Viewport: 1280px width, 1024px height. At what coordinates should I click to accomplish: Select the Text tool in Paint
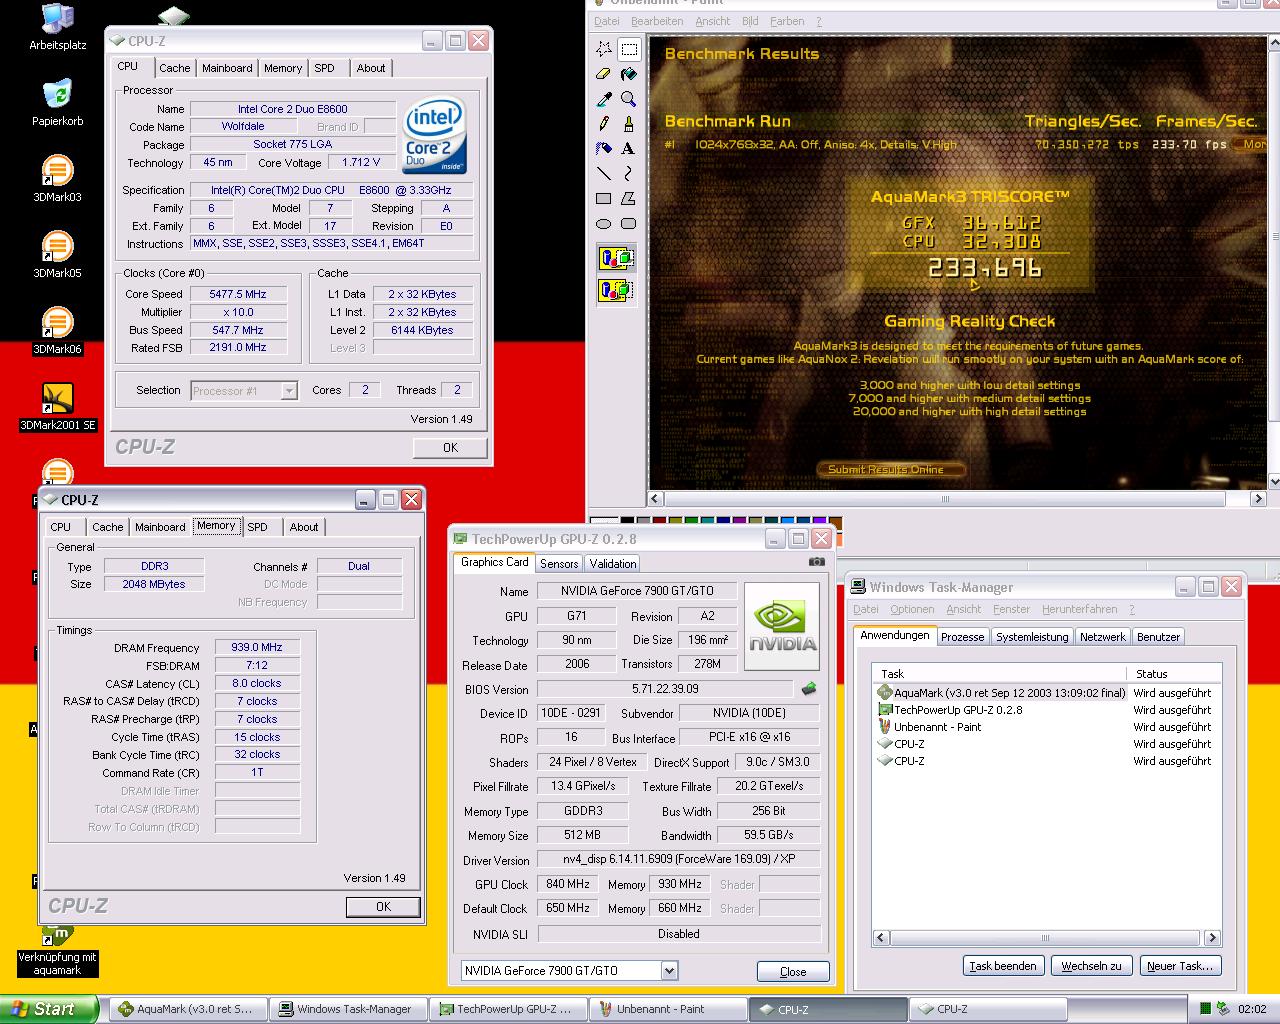click(x=629, y=148)
